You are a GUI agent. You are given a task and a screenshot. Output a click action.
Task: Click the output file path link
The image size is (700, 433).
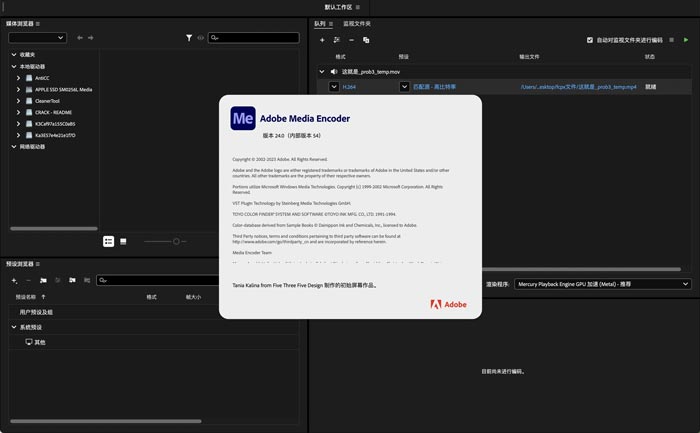[579, 87]
